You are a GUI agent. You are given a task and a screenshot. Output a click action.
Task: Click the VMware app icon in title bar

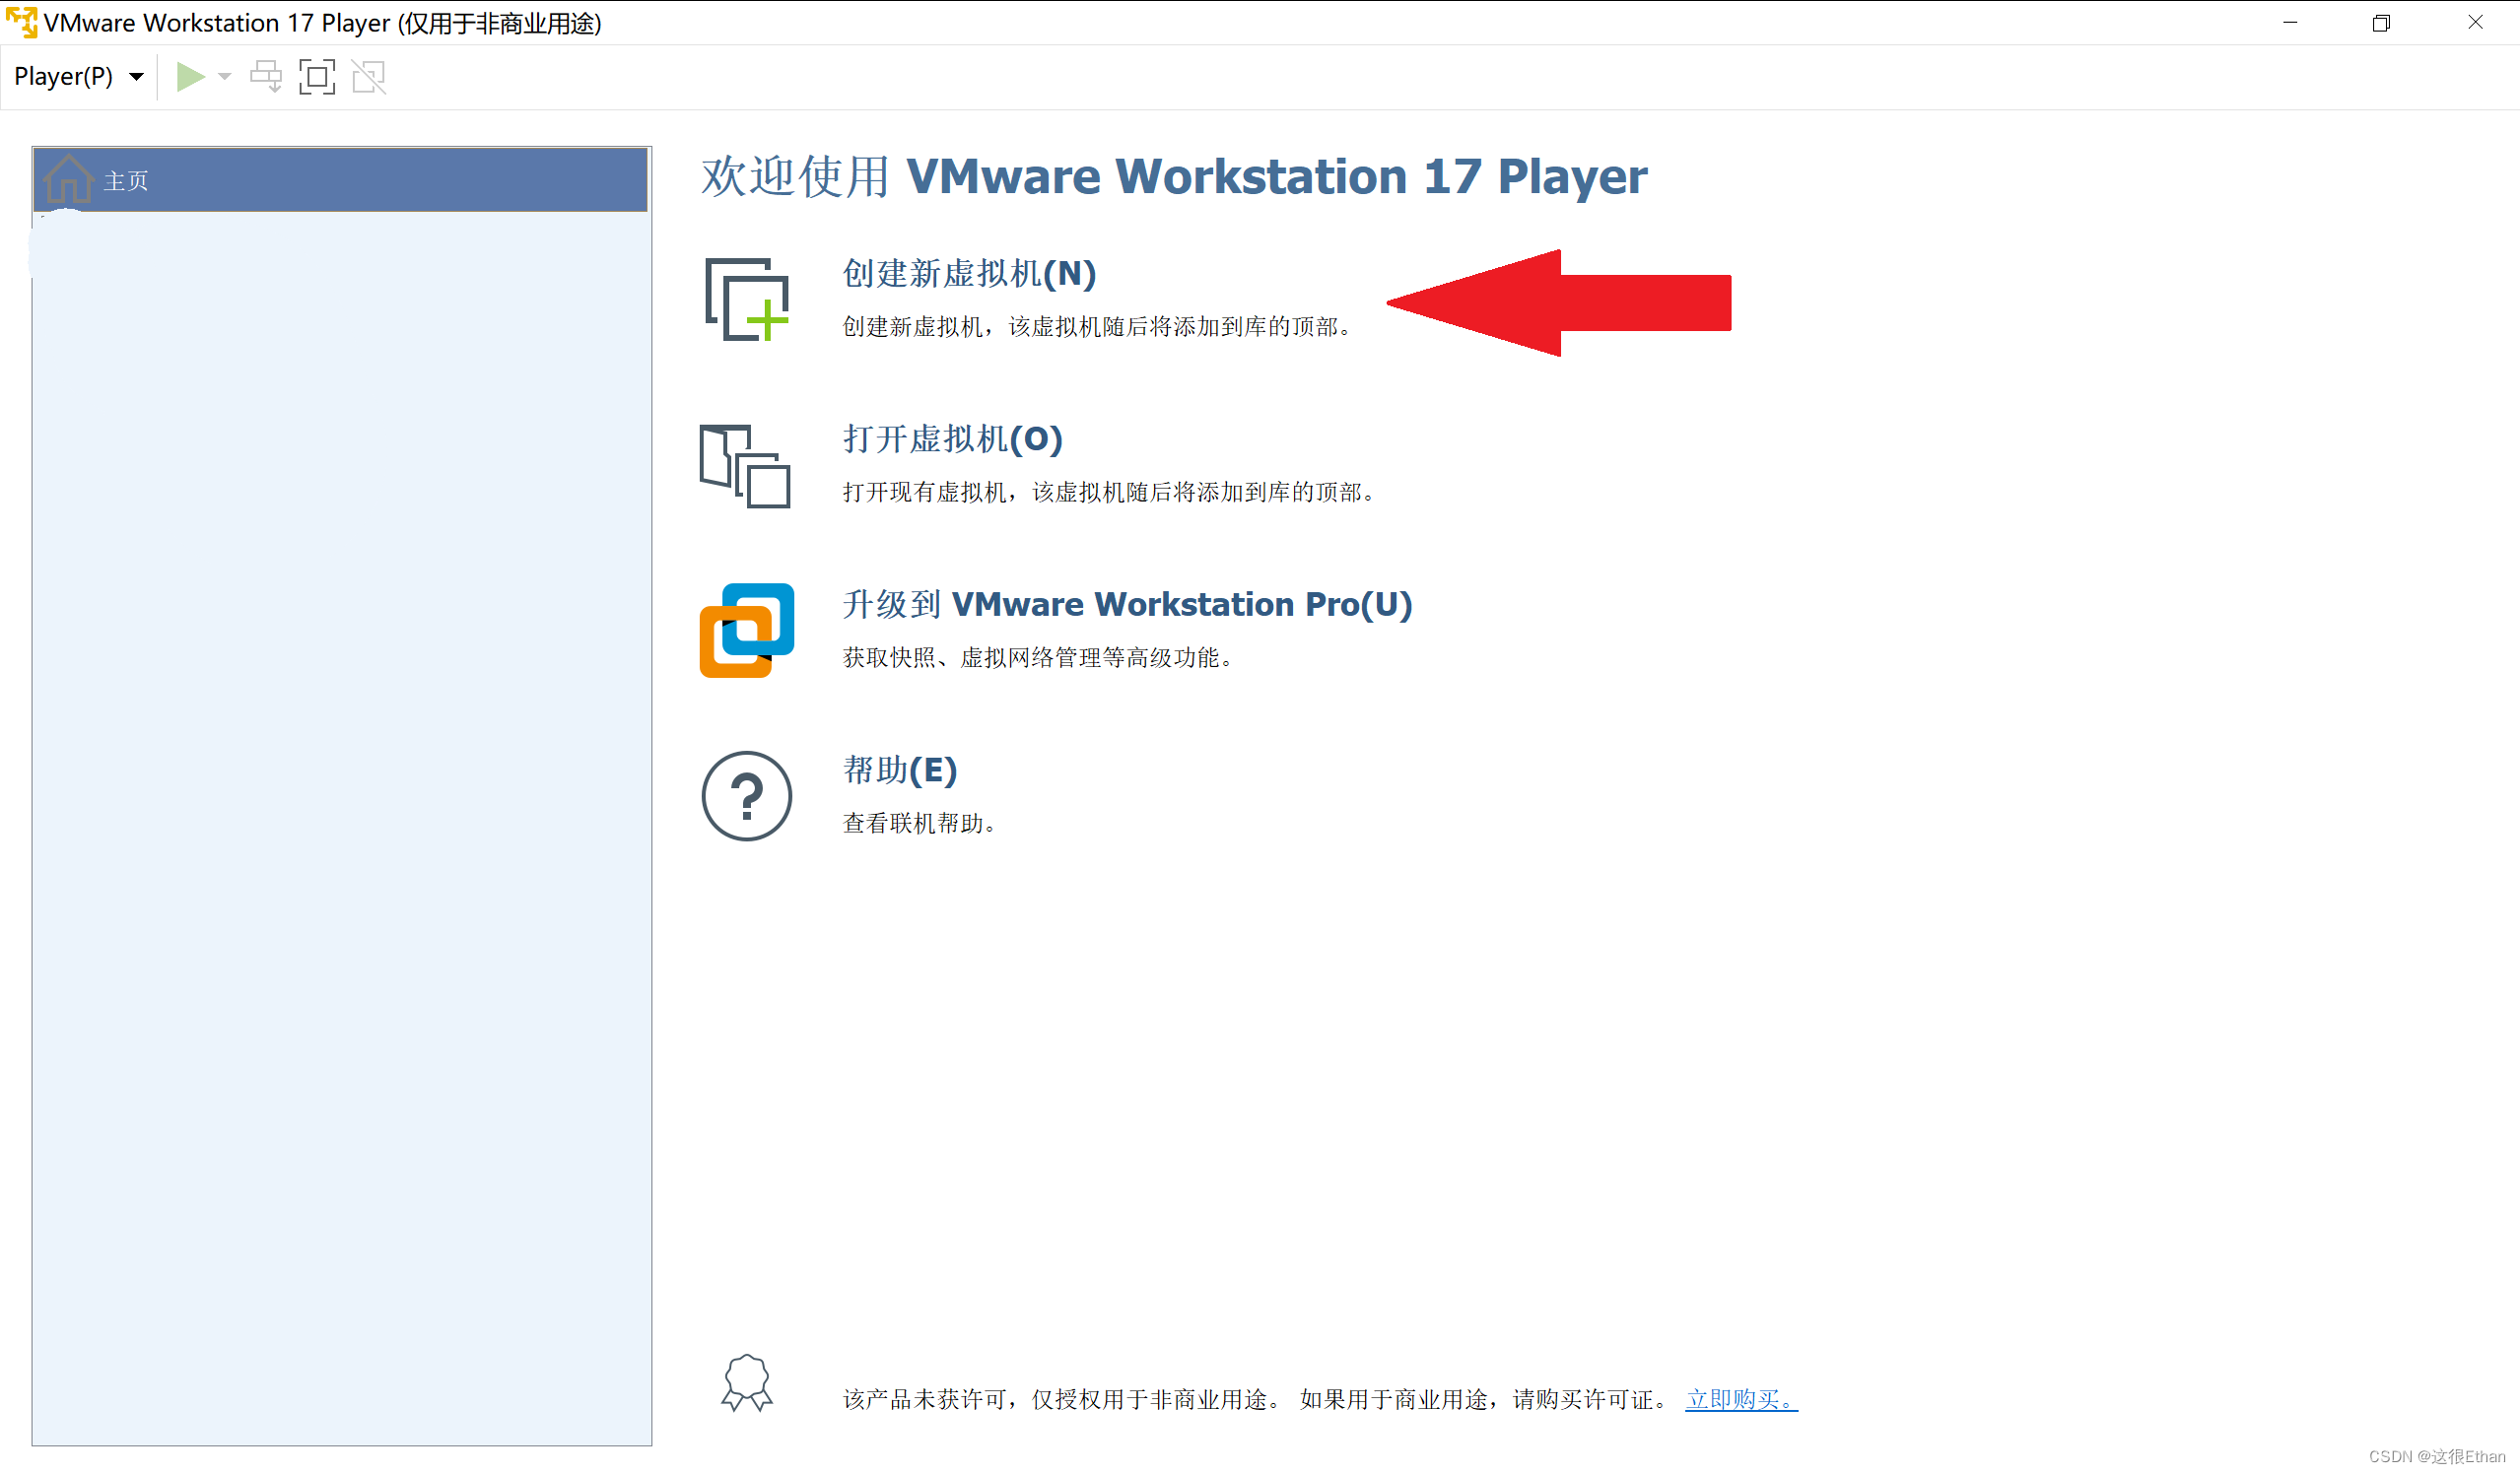[21, 22]
